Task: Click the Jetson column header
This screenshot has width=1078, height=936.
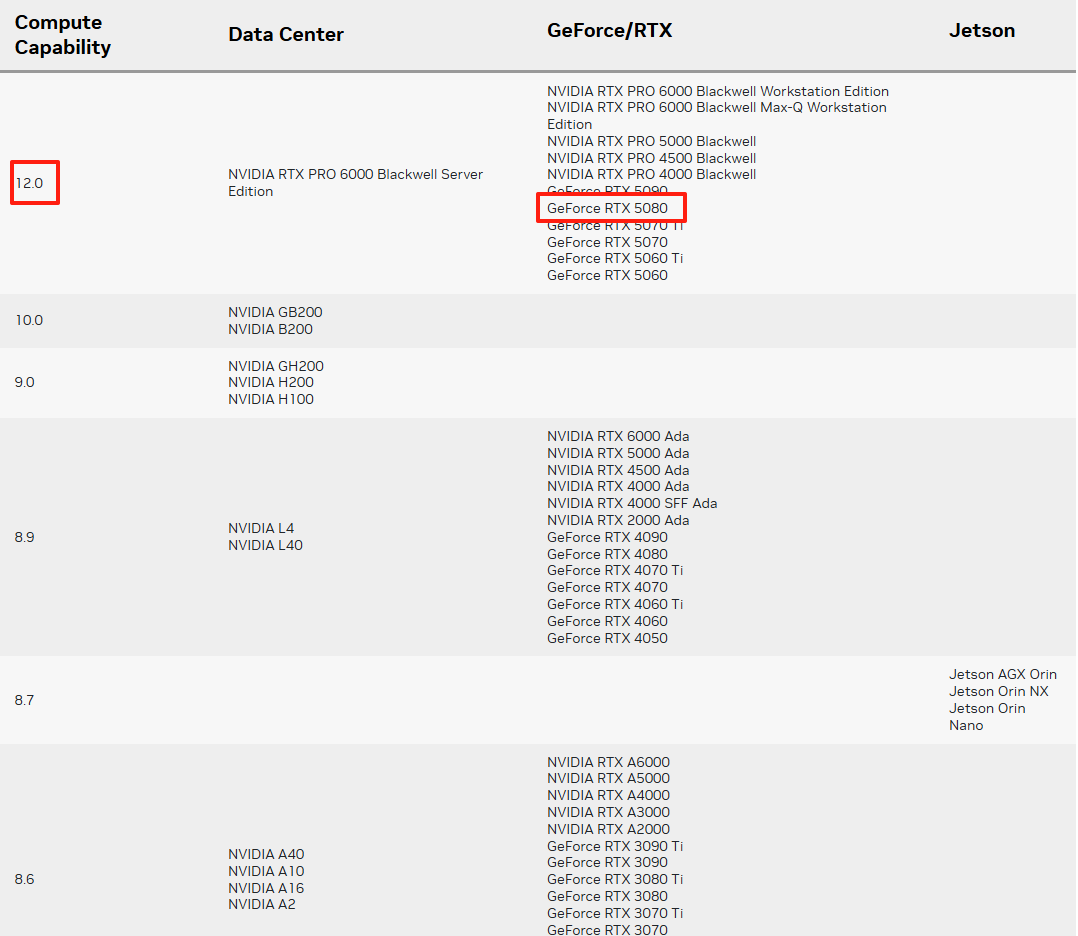Action: 982,30
